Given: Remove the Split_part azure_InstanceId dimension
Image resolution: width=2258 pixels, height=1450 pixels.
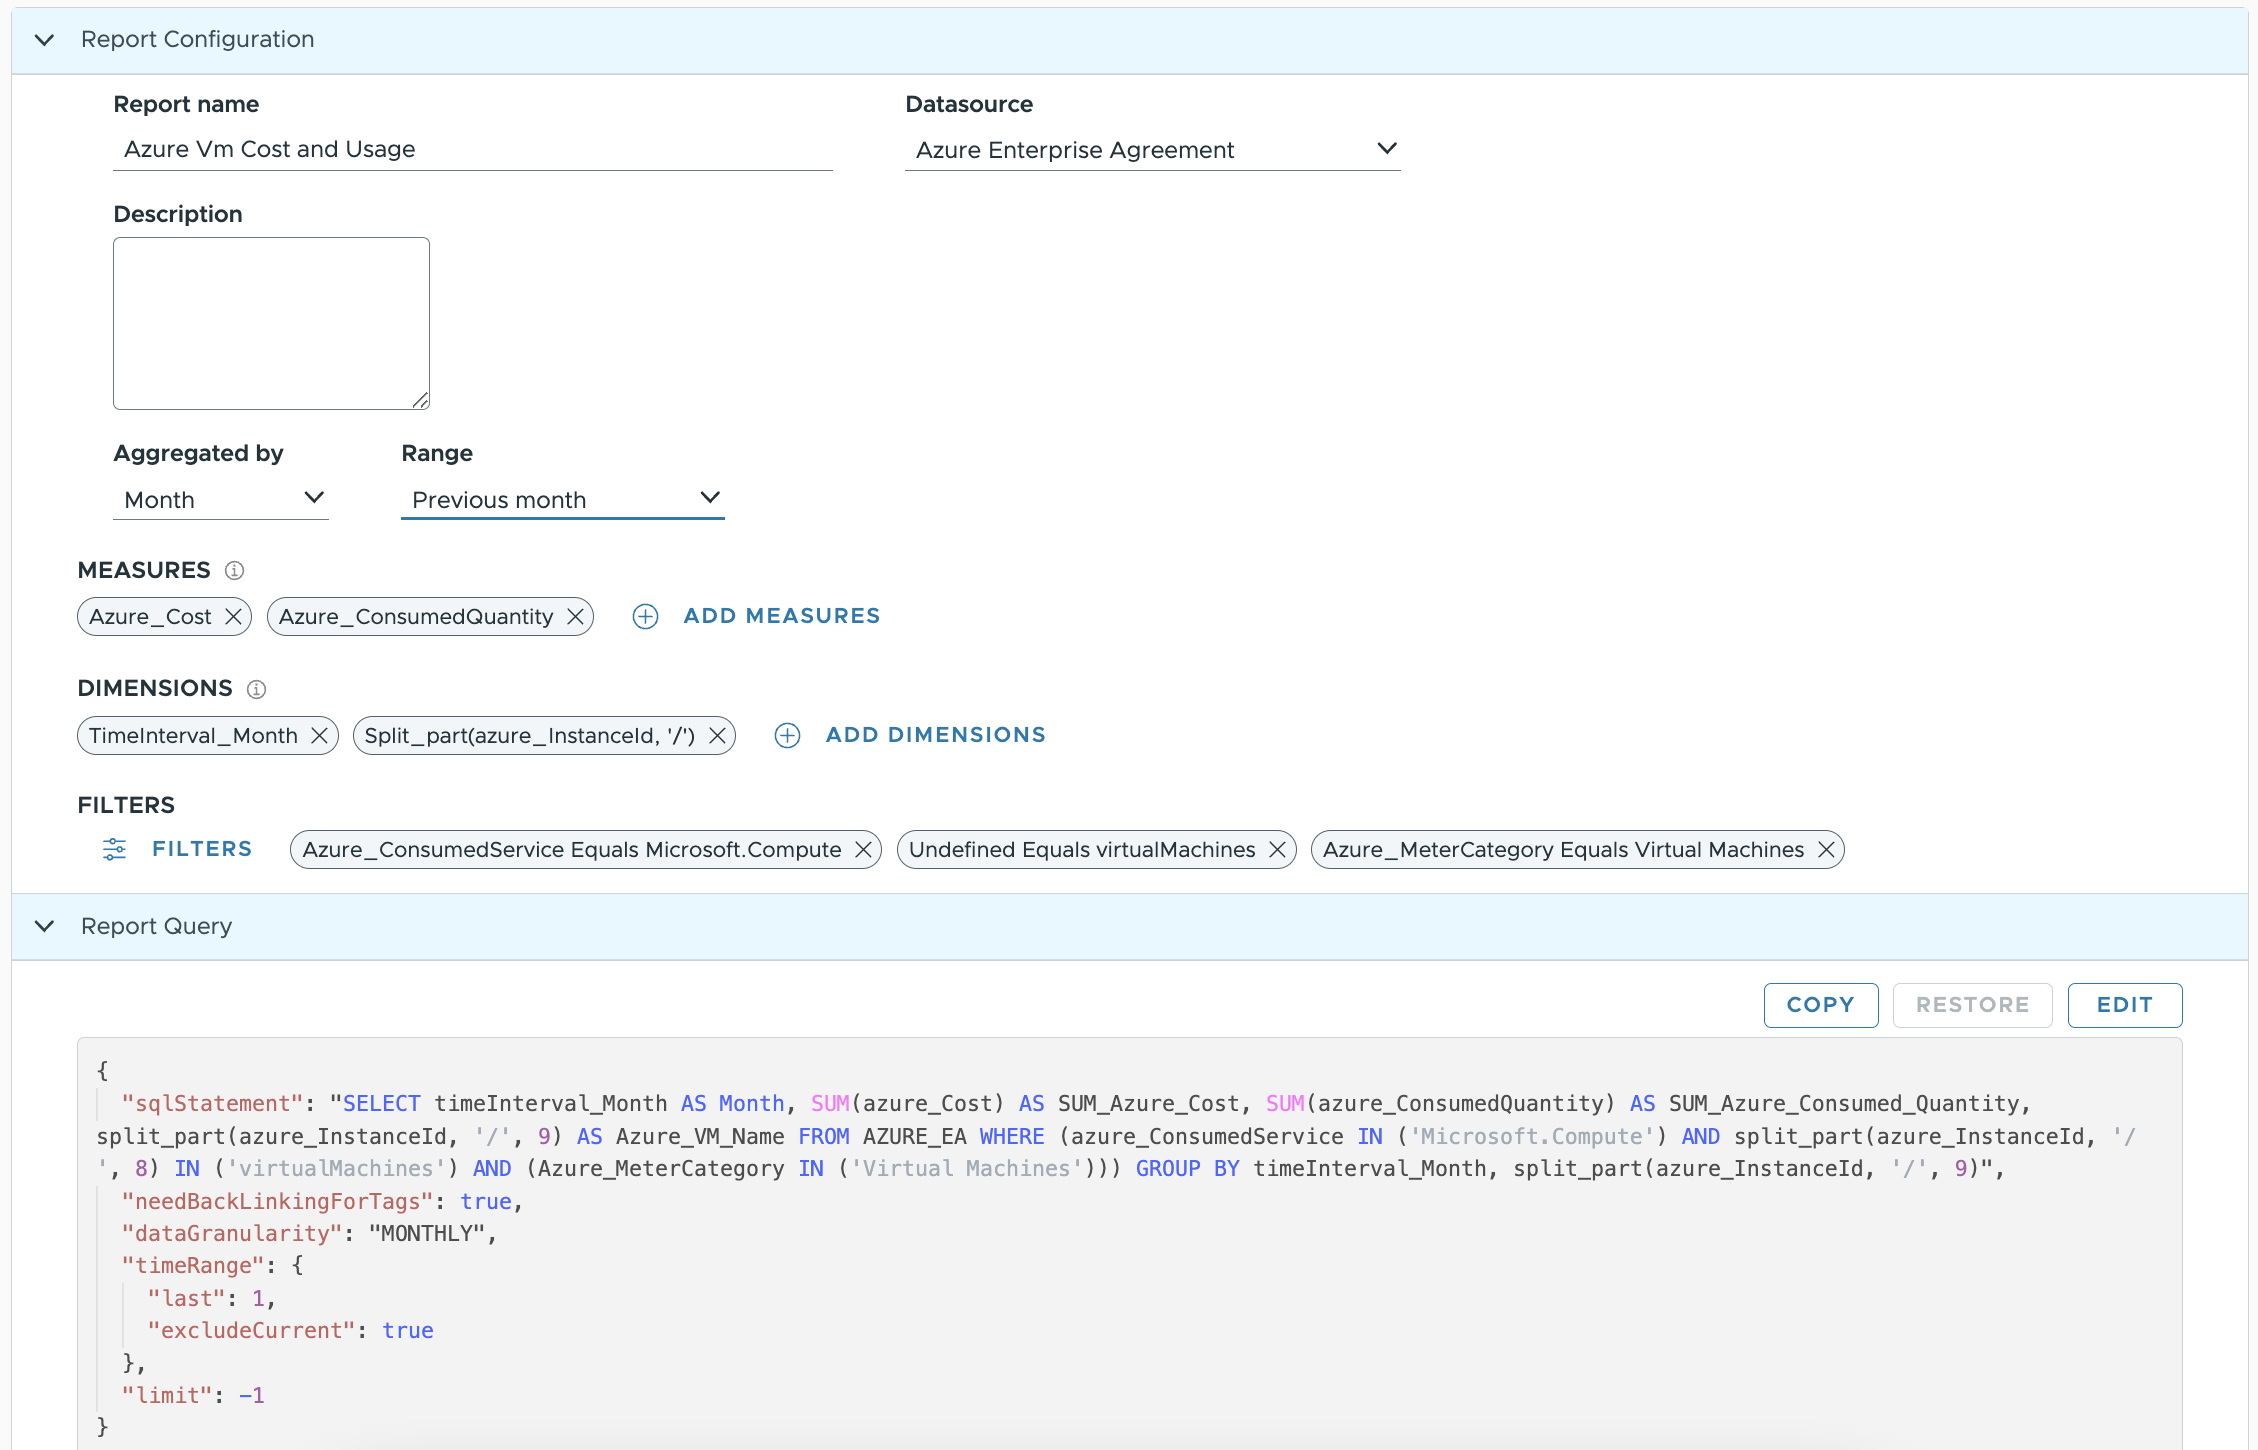Looking at the screenshot, I should click(x=717, y=736).
